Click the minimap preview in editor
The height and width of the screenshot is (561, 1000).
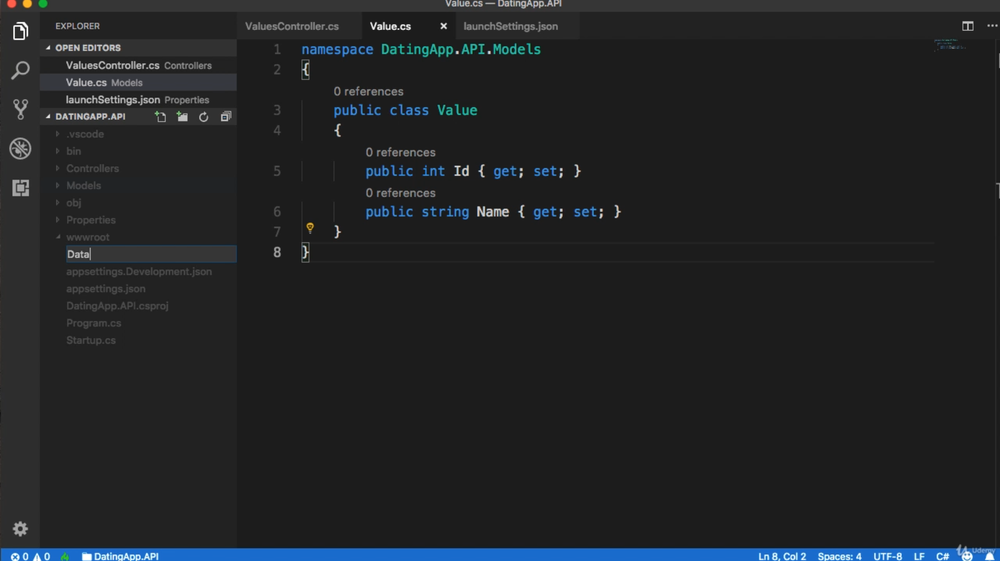(950, 45)
